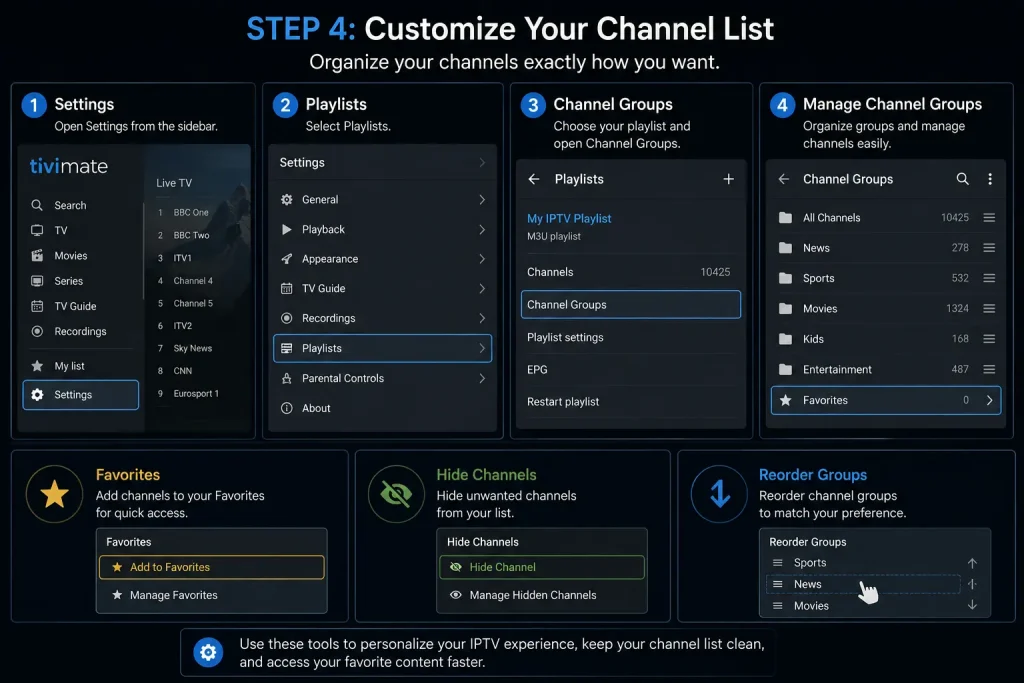Click the All Channels folder icon
The width and height of the screenshot is (1024, 683).
click(786, 217)
